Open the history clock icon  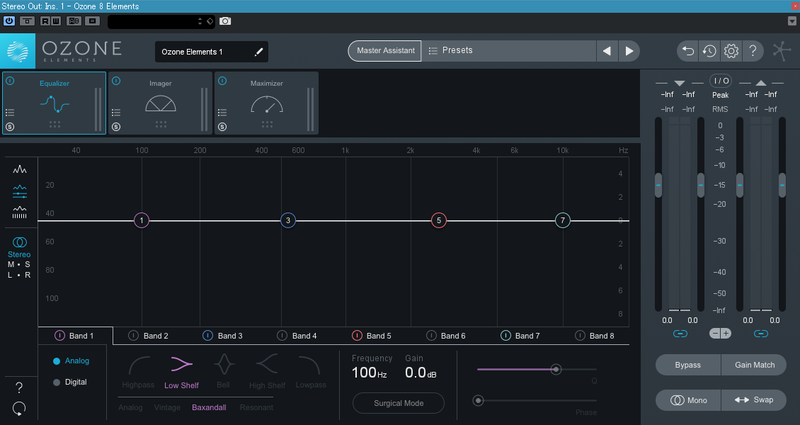tap(709, 51)
